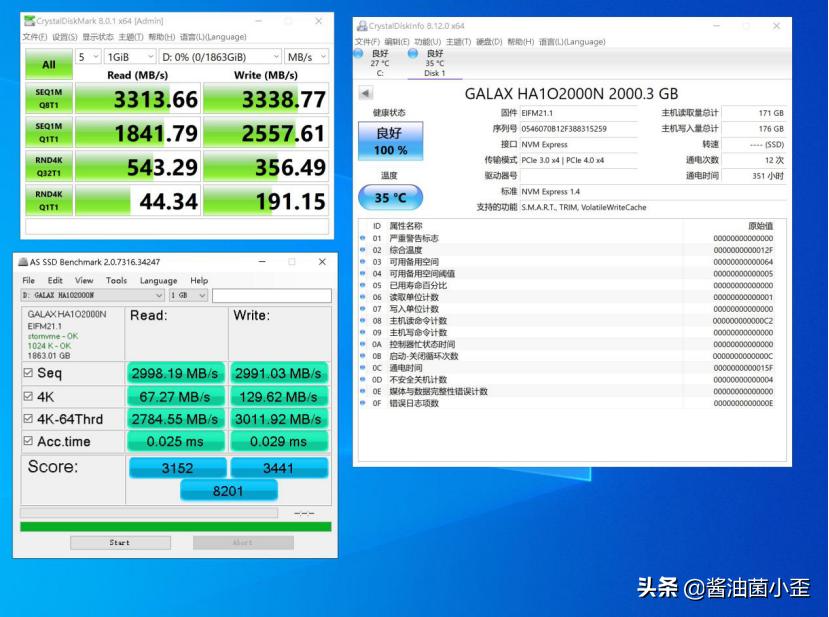Click the 良好 100% health status badge
829x617 pixels.
tap(390, 139)
